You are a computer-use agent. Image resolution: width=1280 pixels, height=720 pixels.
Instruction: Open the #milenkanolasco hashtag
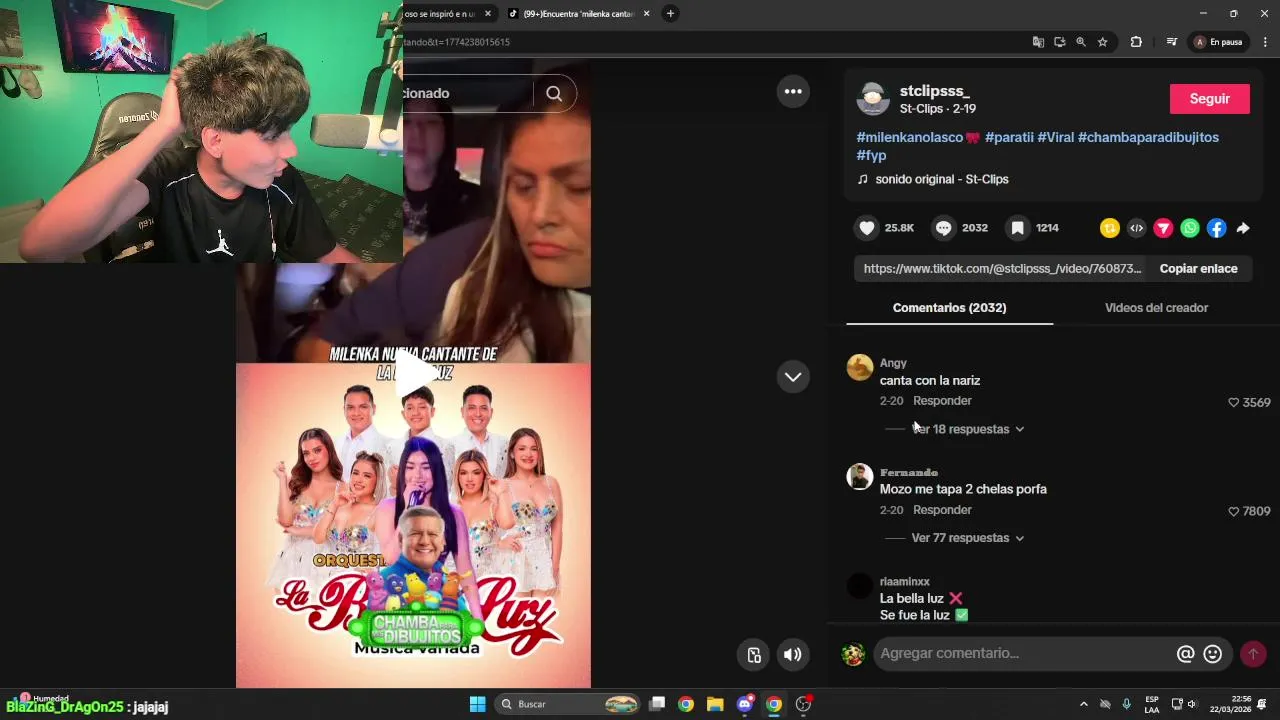click(917, 137)
